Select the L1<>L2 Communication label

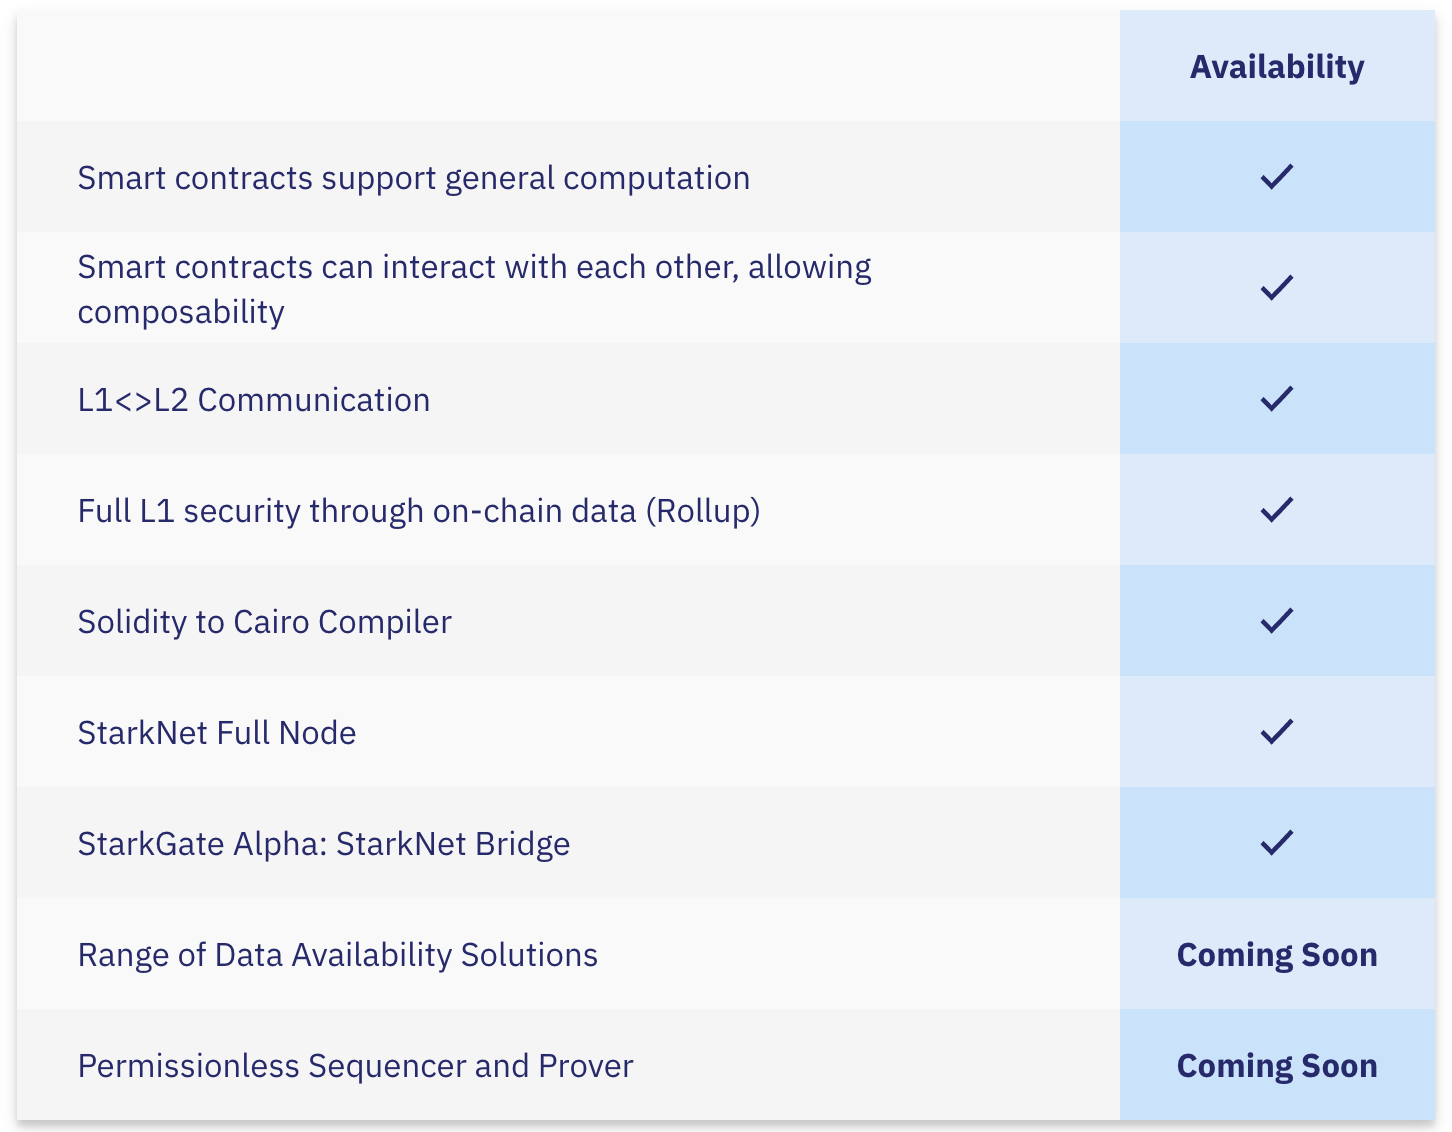point(254,400)
